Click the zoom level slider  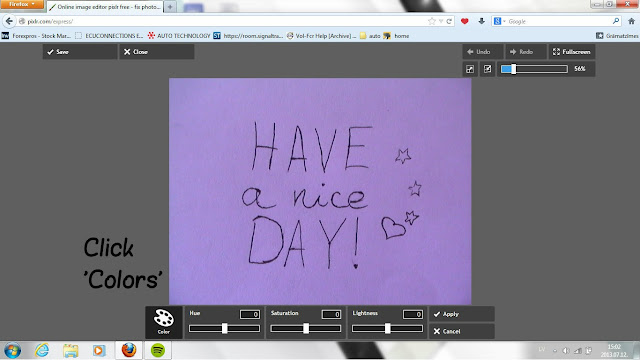[534, 69]
